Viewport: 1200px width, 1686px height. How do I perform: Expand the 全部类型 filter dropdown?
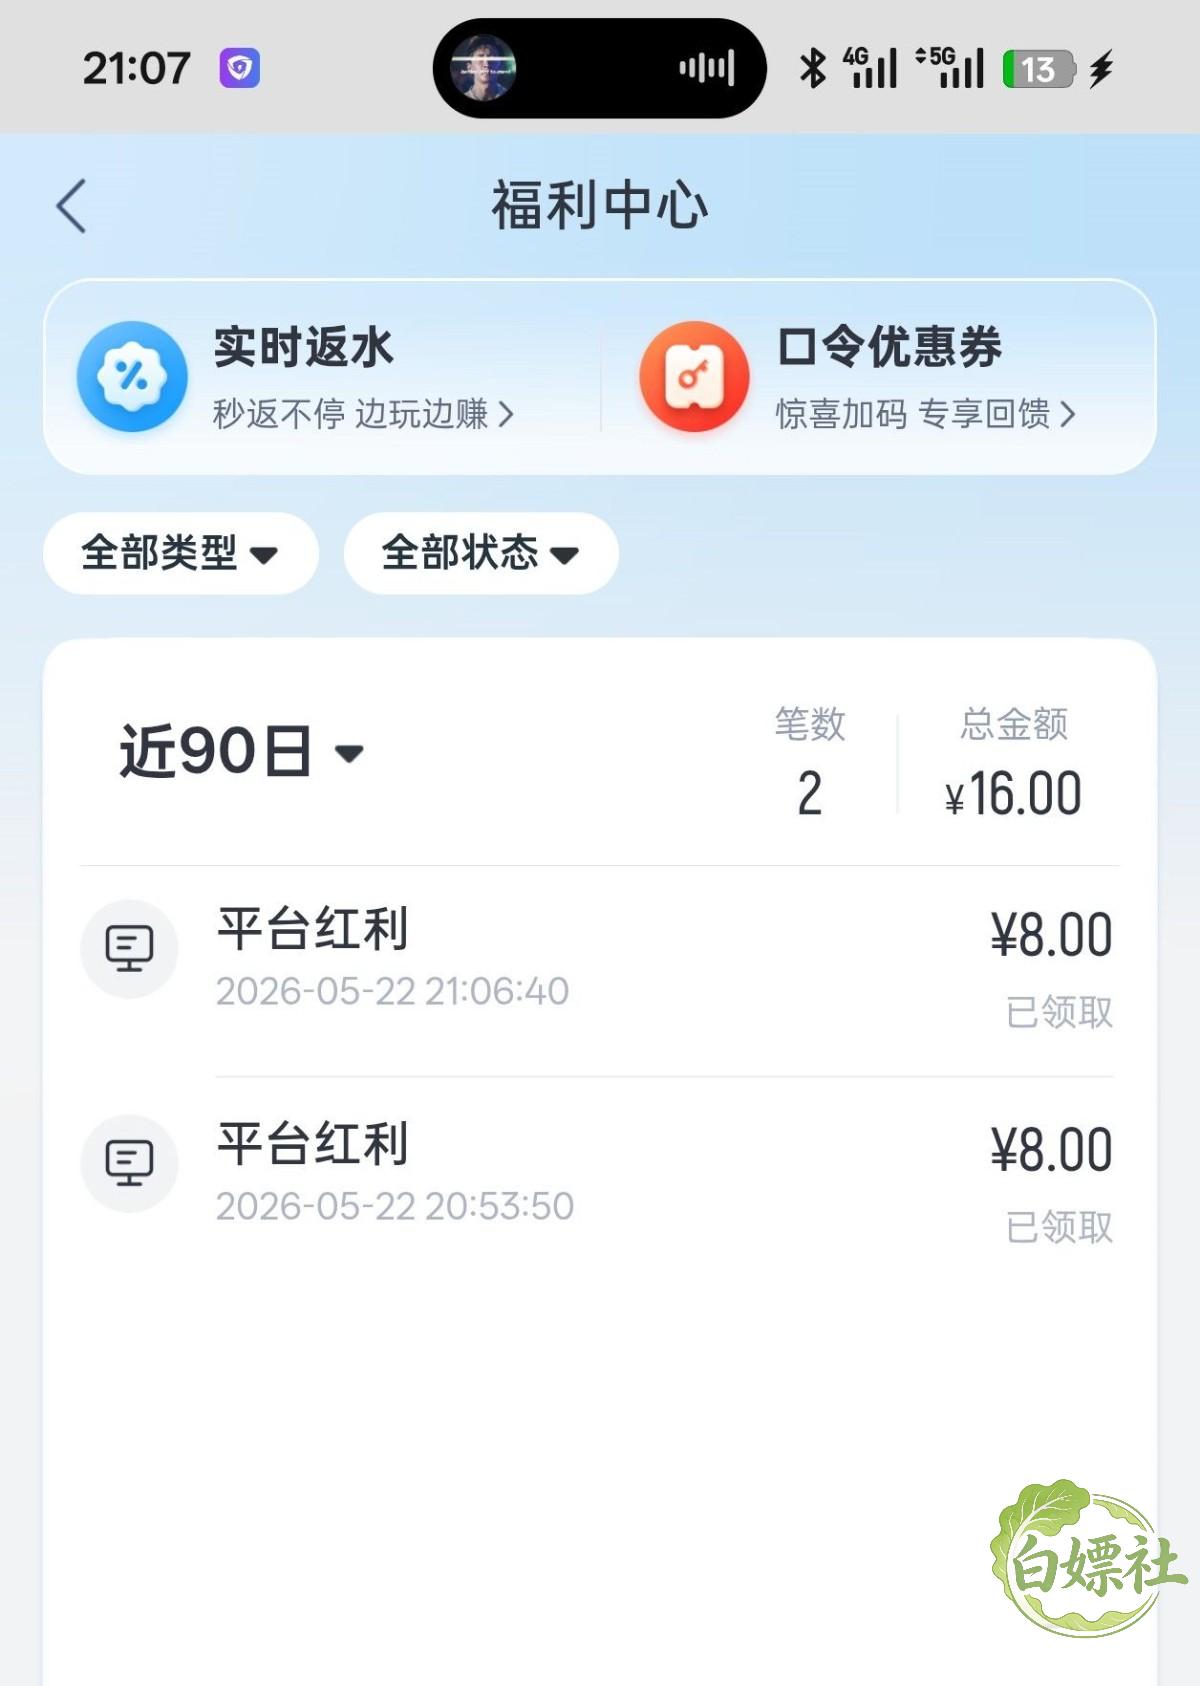181,553
